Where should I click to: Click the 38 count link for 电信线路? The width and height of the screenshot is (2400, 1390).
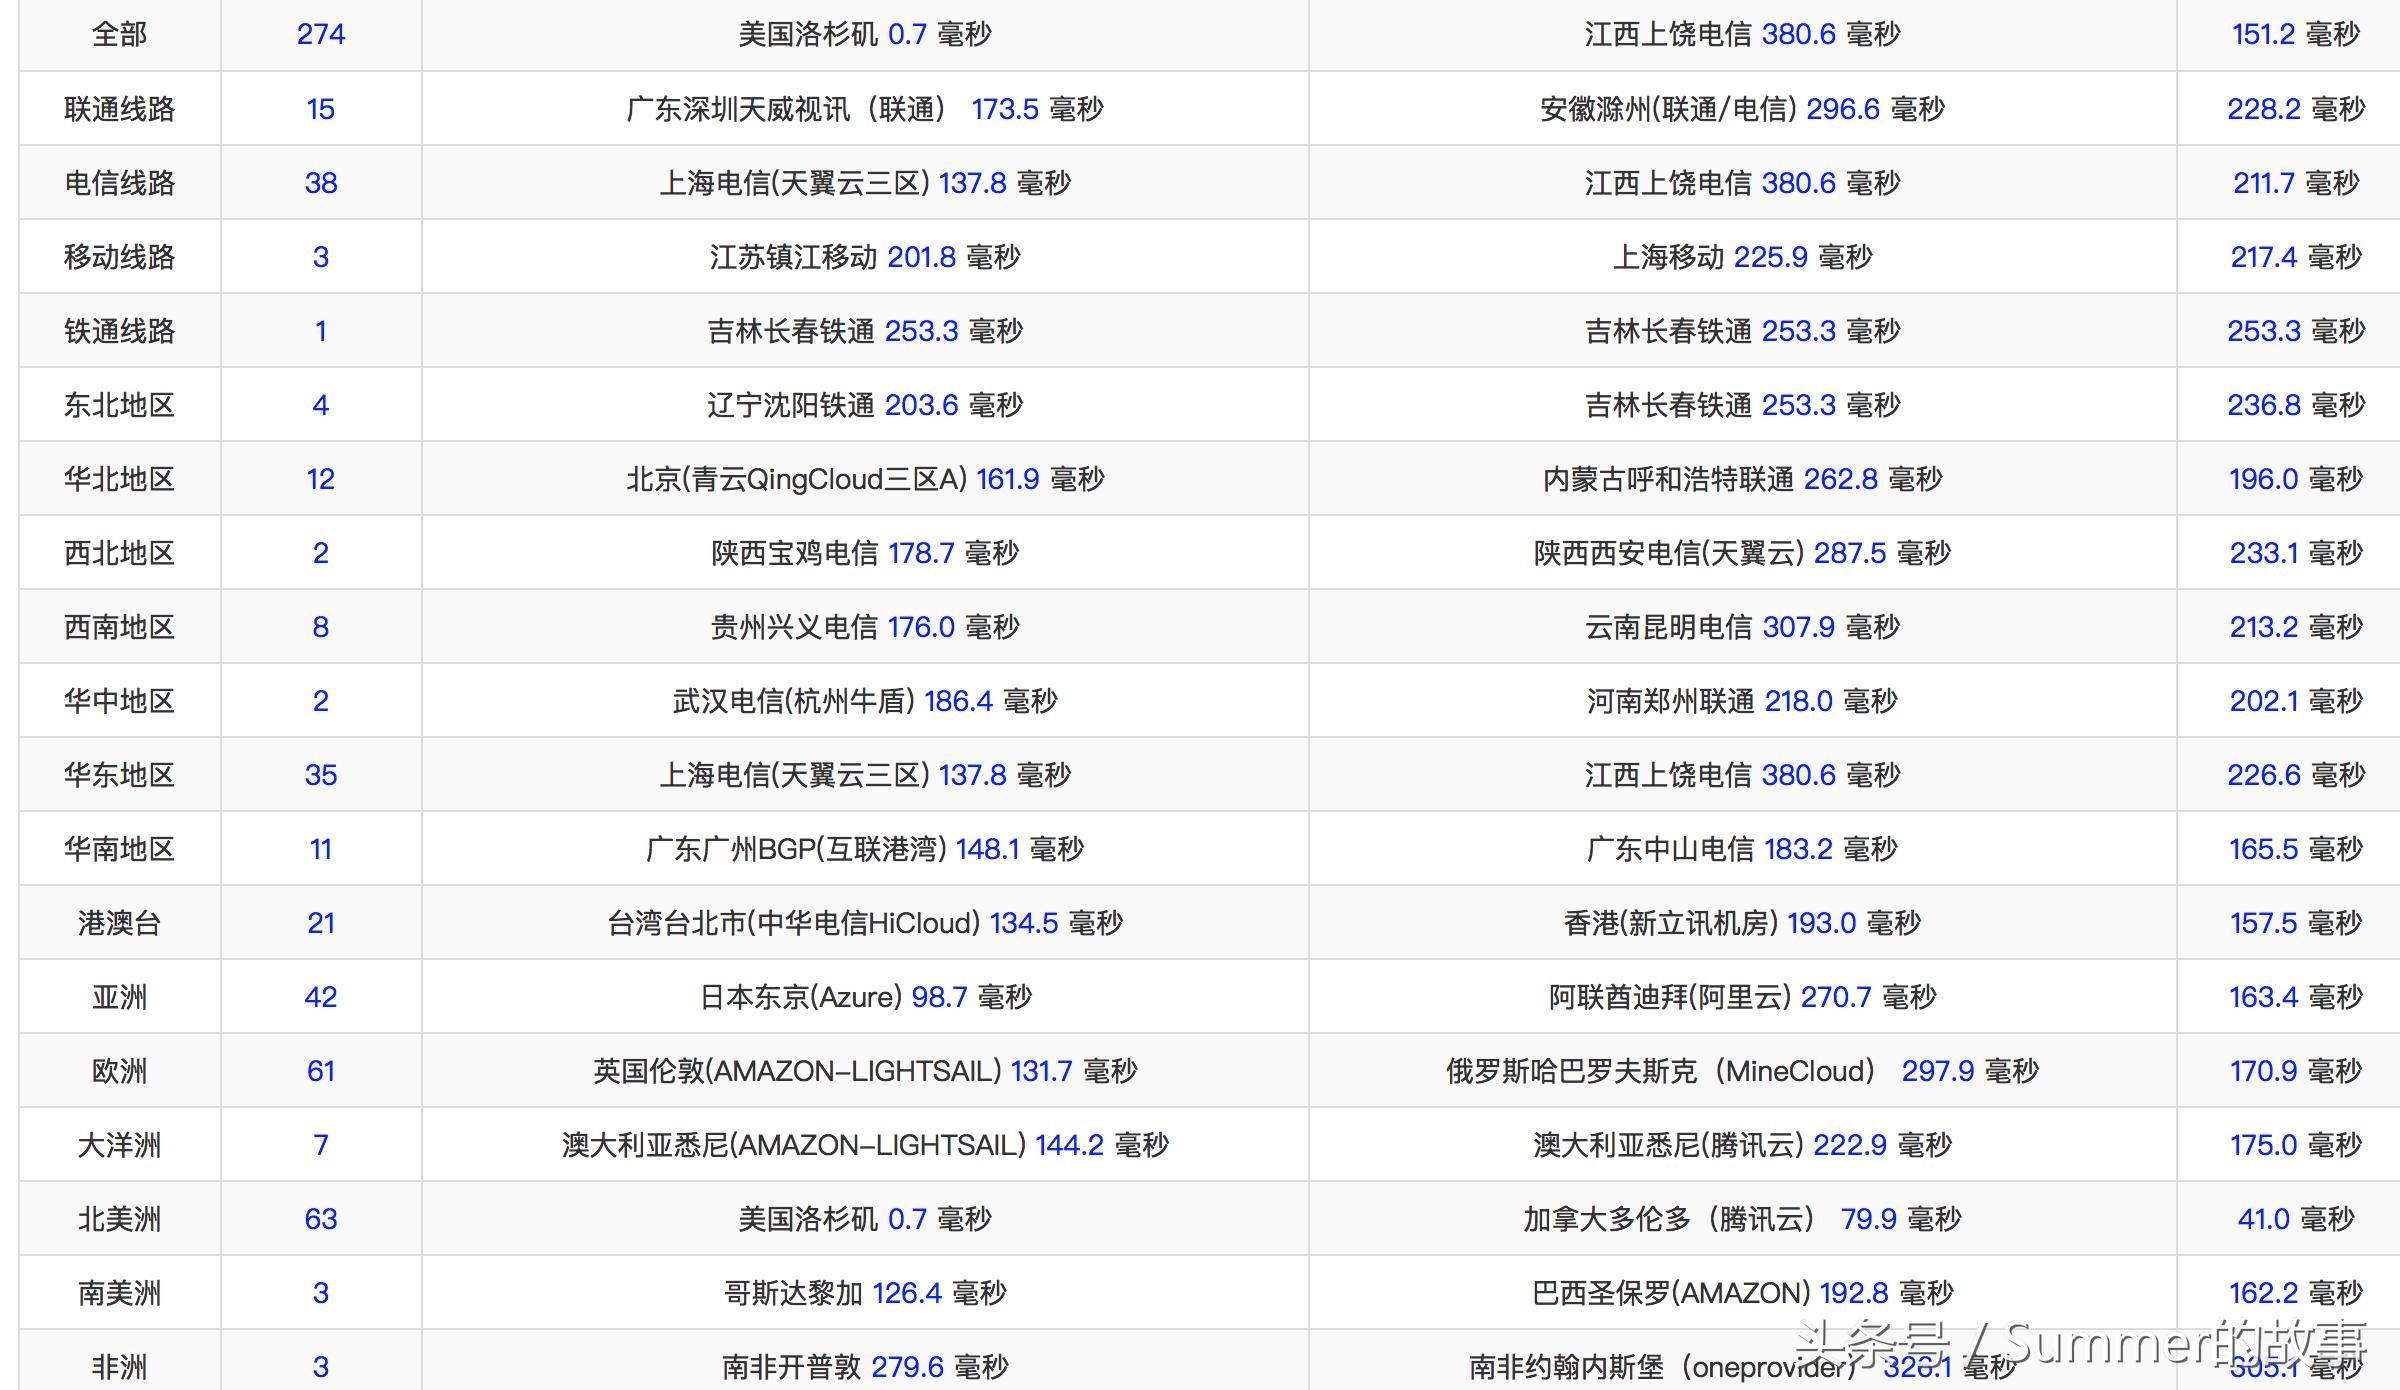(320, 183)
